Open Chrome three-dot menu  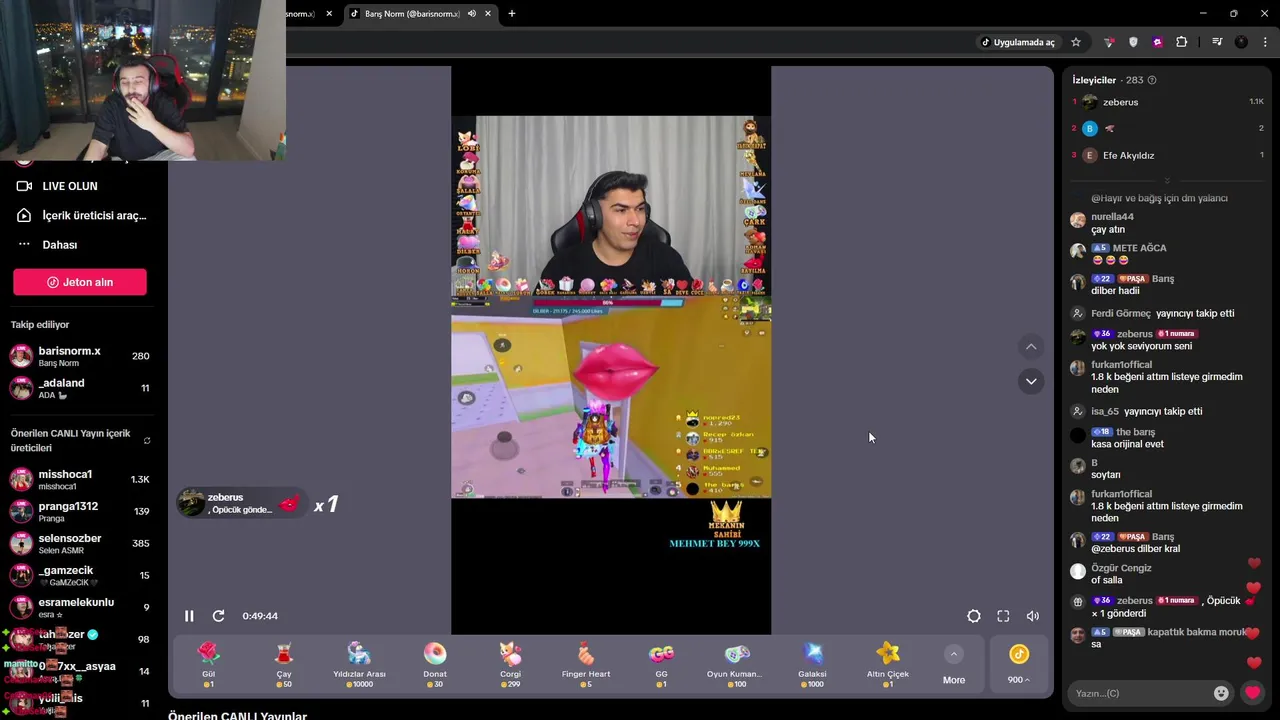(1265, 42)
